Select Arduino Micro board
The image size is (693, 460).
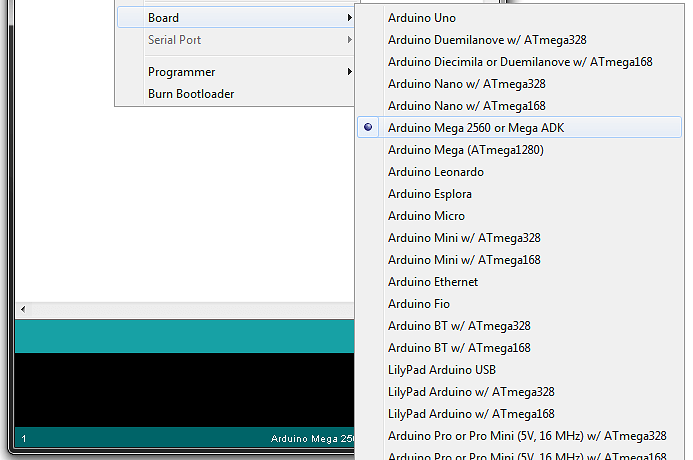tap(519, 216)
